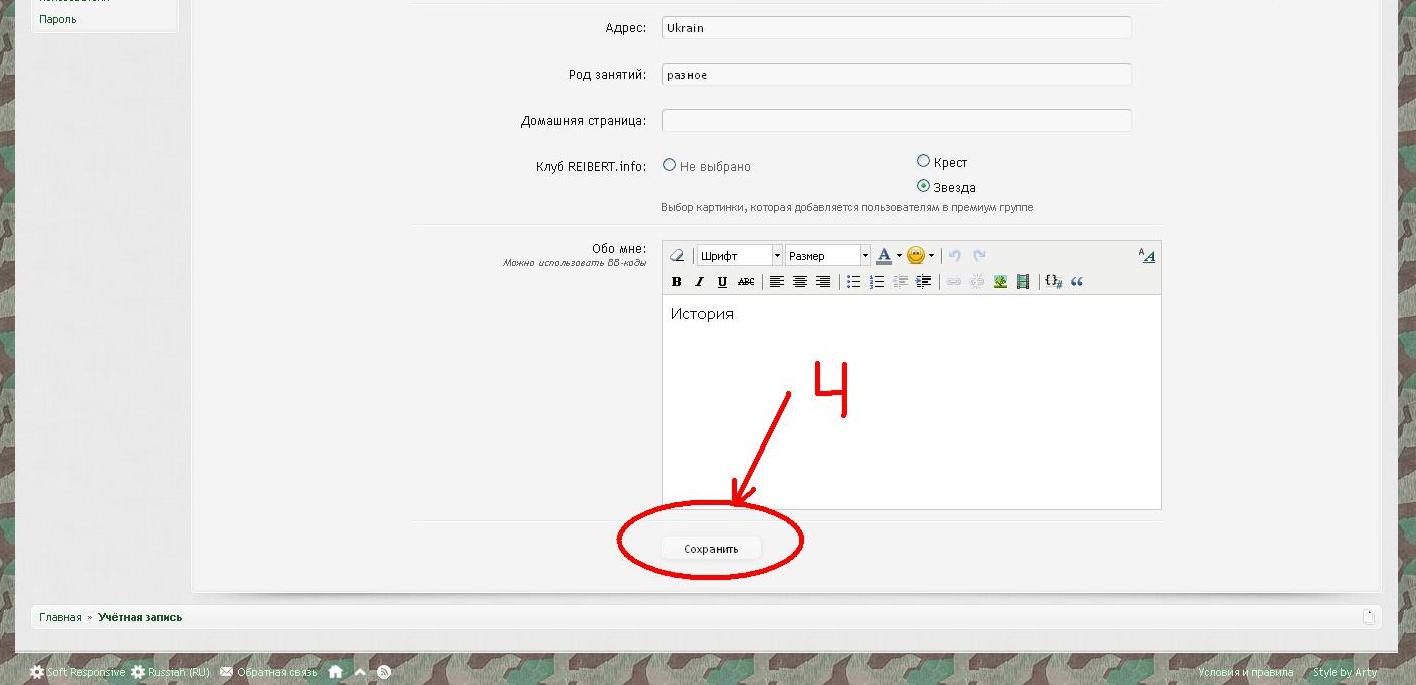
Task: Click the redo icon
Action: [979, 256]
